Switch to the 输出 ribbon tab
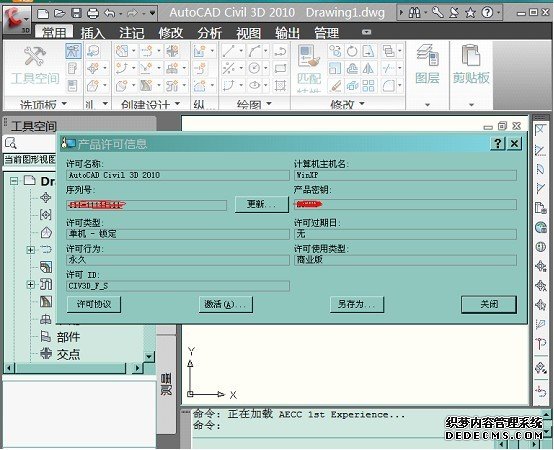The image size is (554, 450). [287, 33]
